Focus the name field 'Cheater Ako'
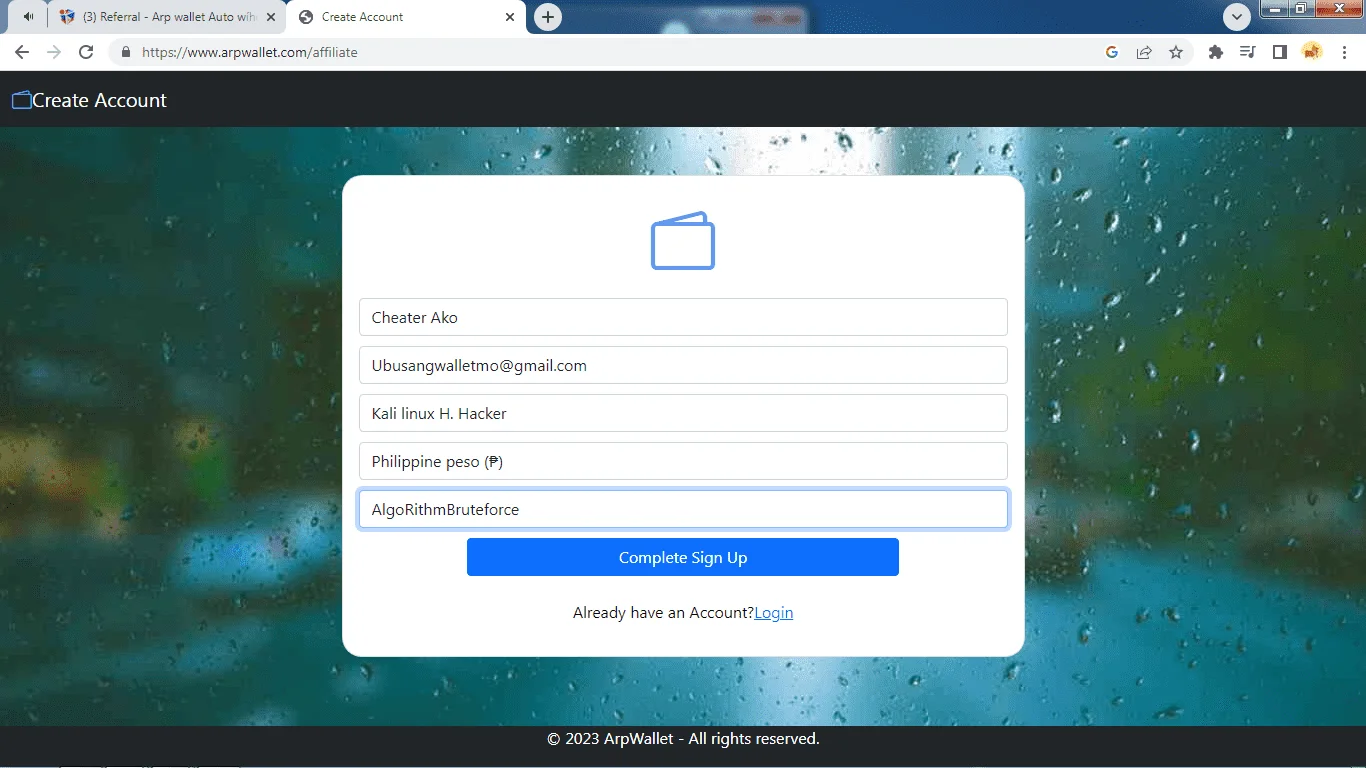Image resolution: width=1366 pixels, height=768 pixels. 683,317
